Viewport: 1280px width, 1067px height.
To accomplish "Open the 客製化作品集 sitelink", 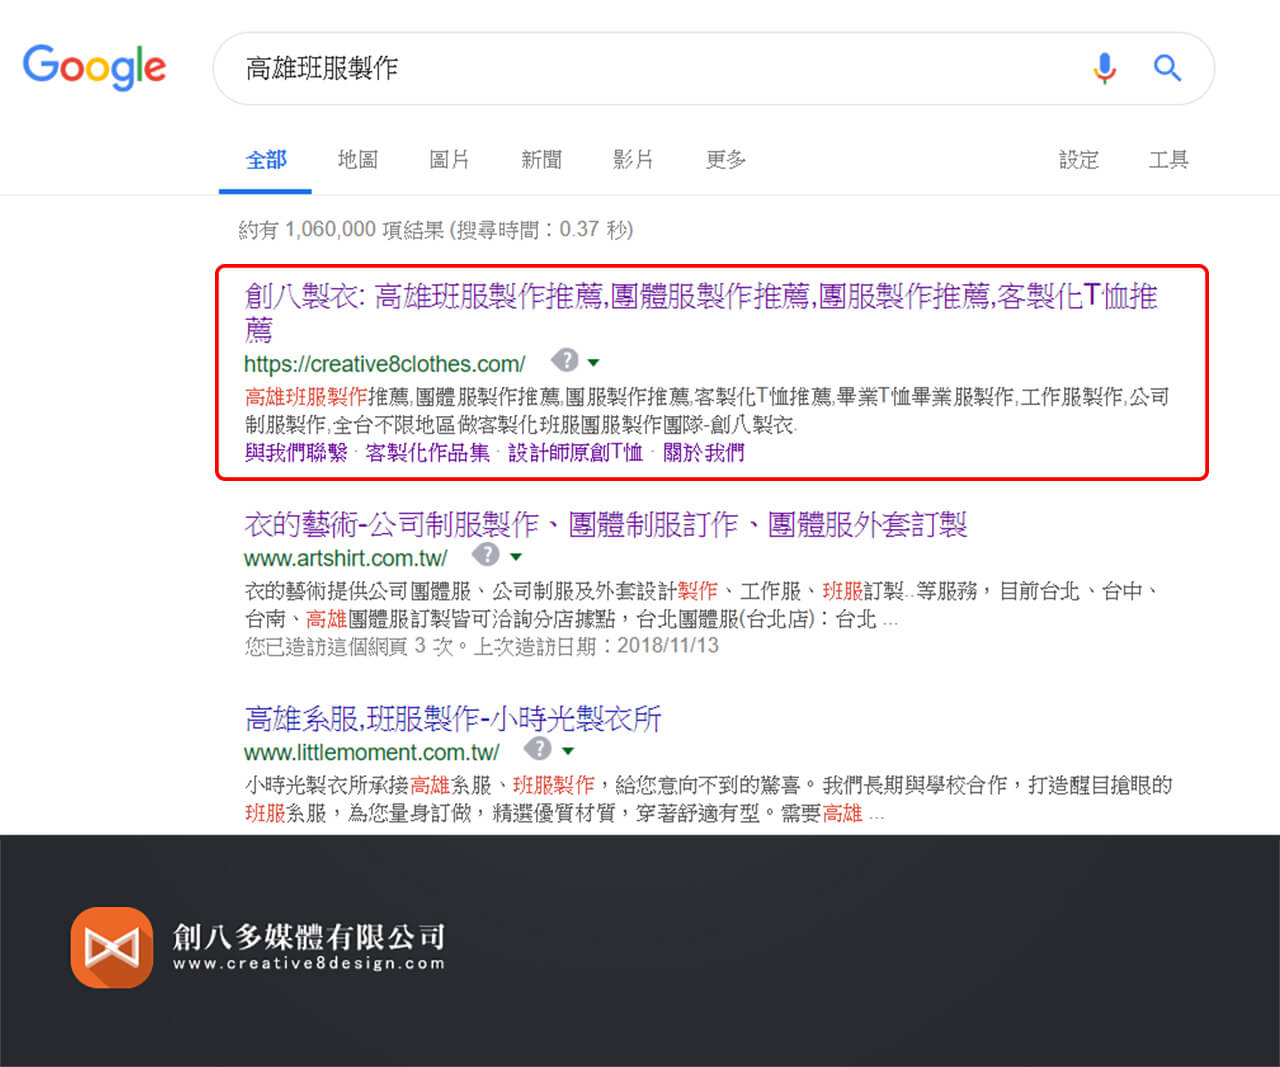I will pyautogui.click(x=428, y=453).
